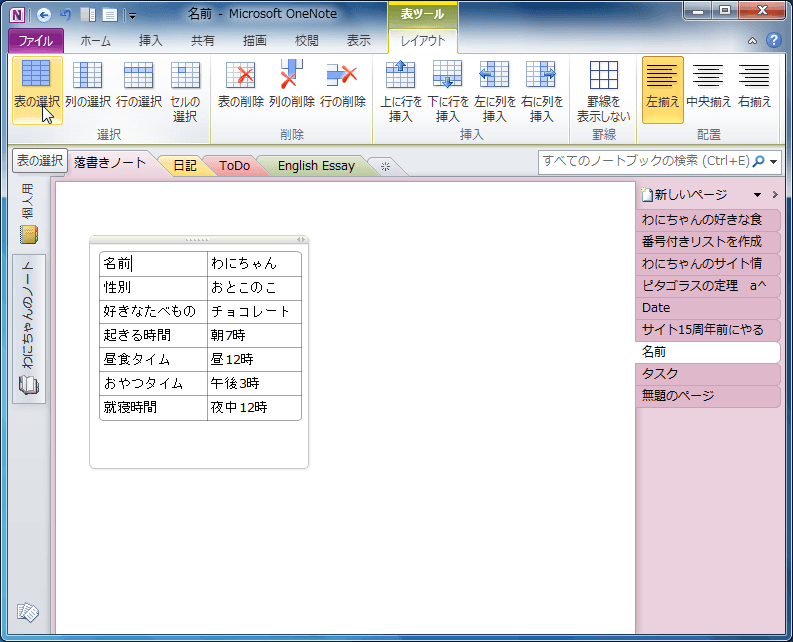Open the 無題のページ page

click(x=707, y=396)
